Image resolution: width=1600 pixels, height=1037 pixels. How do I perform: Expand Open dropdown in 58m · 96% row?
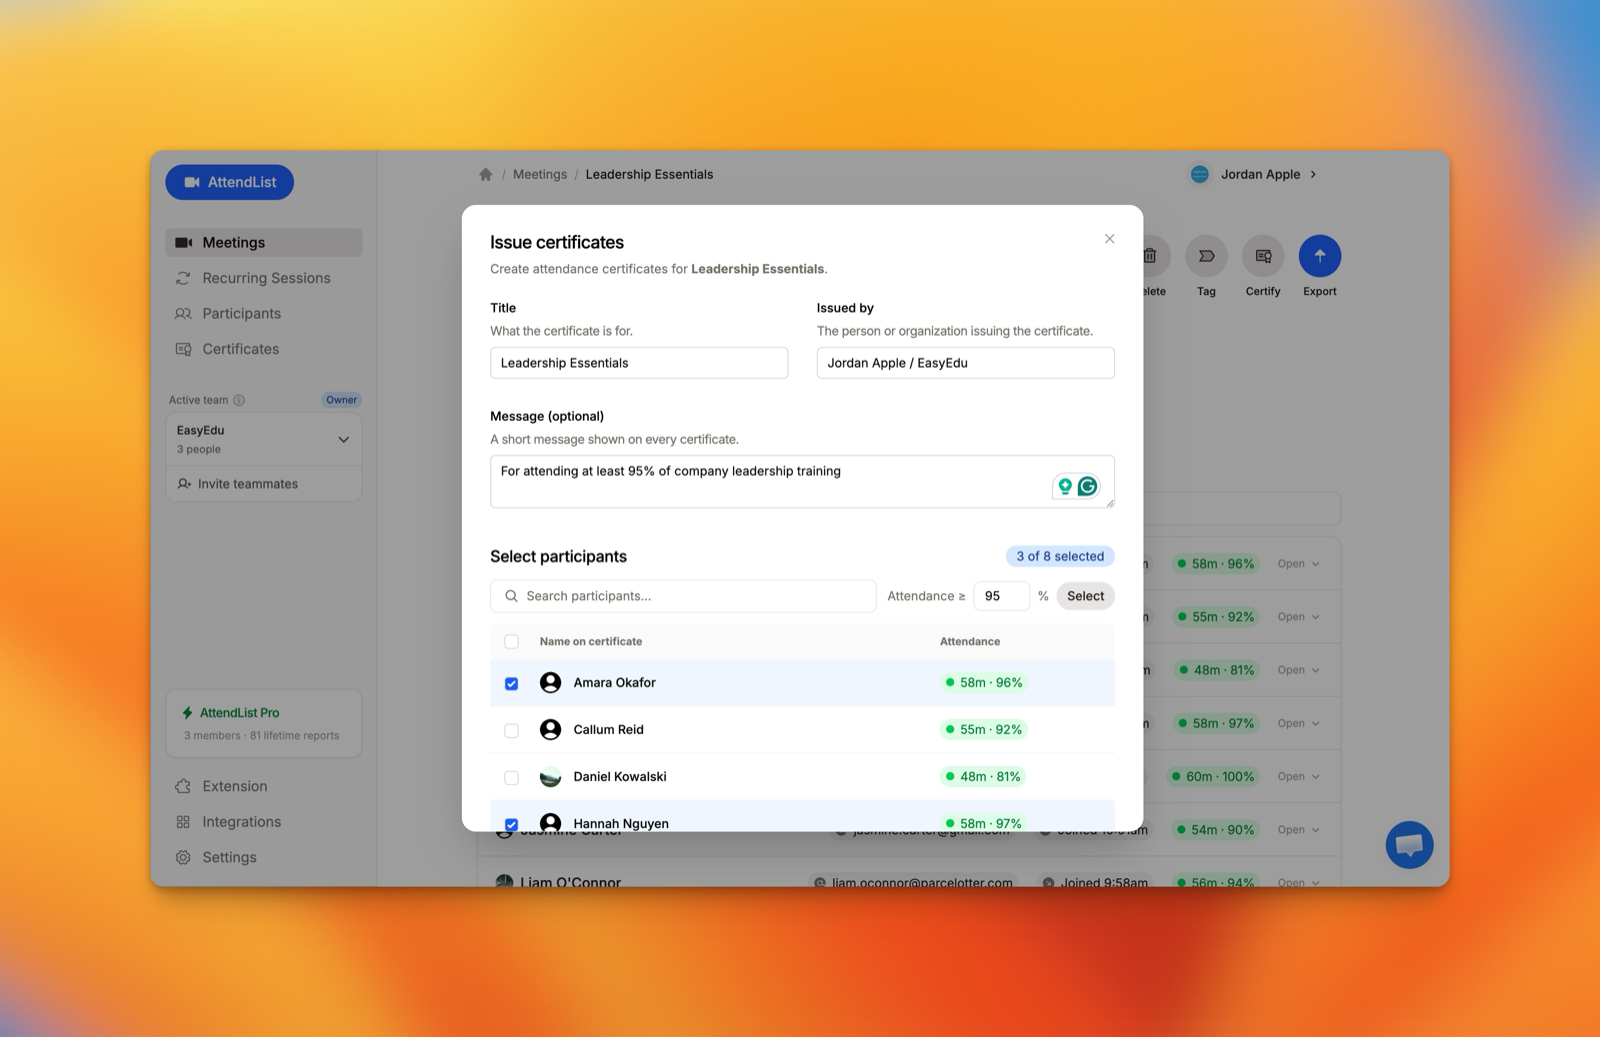click(1298, 564)
